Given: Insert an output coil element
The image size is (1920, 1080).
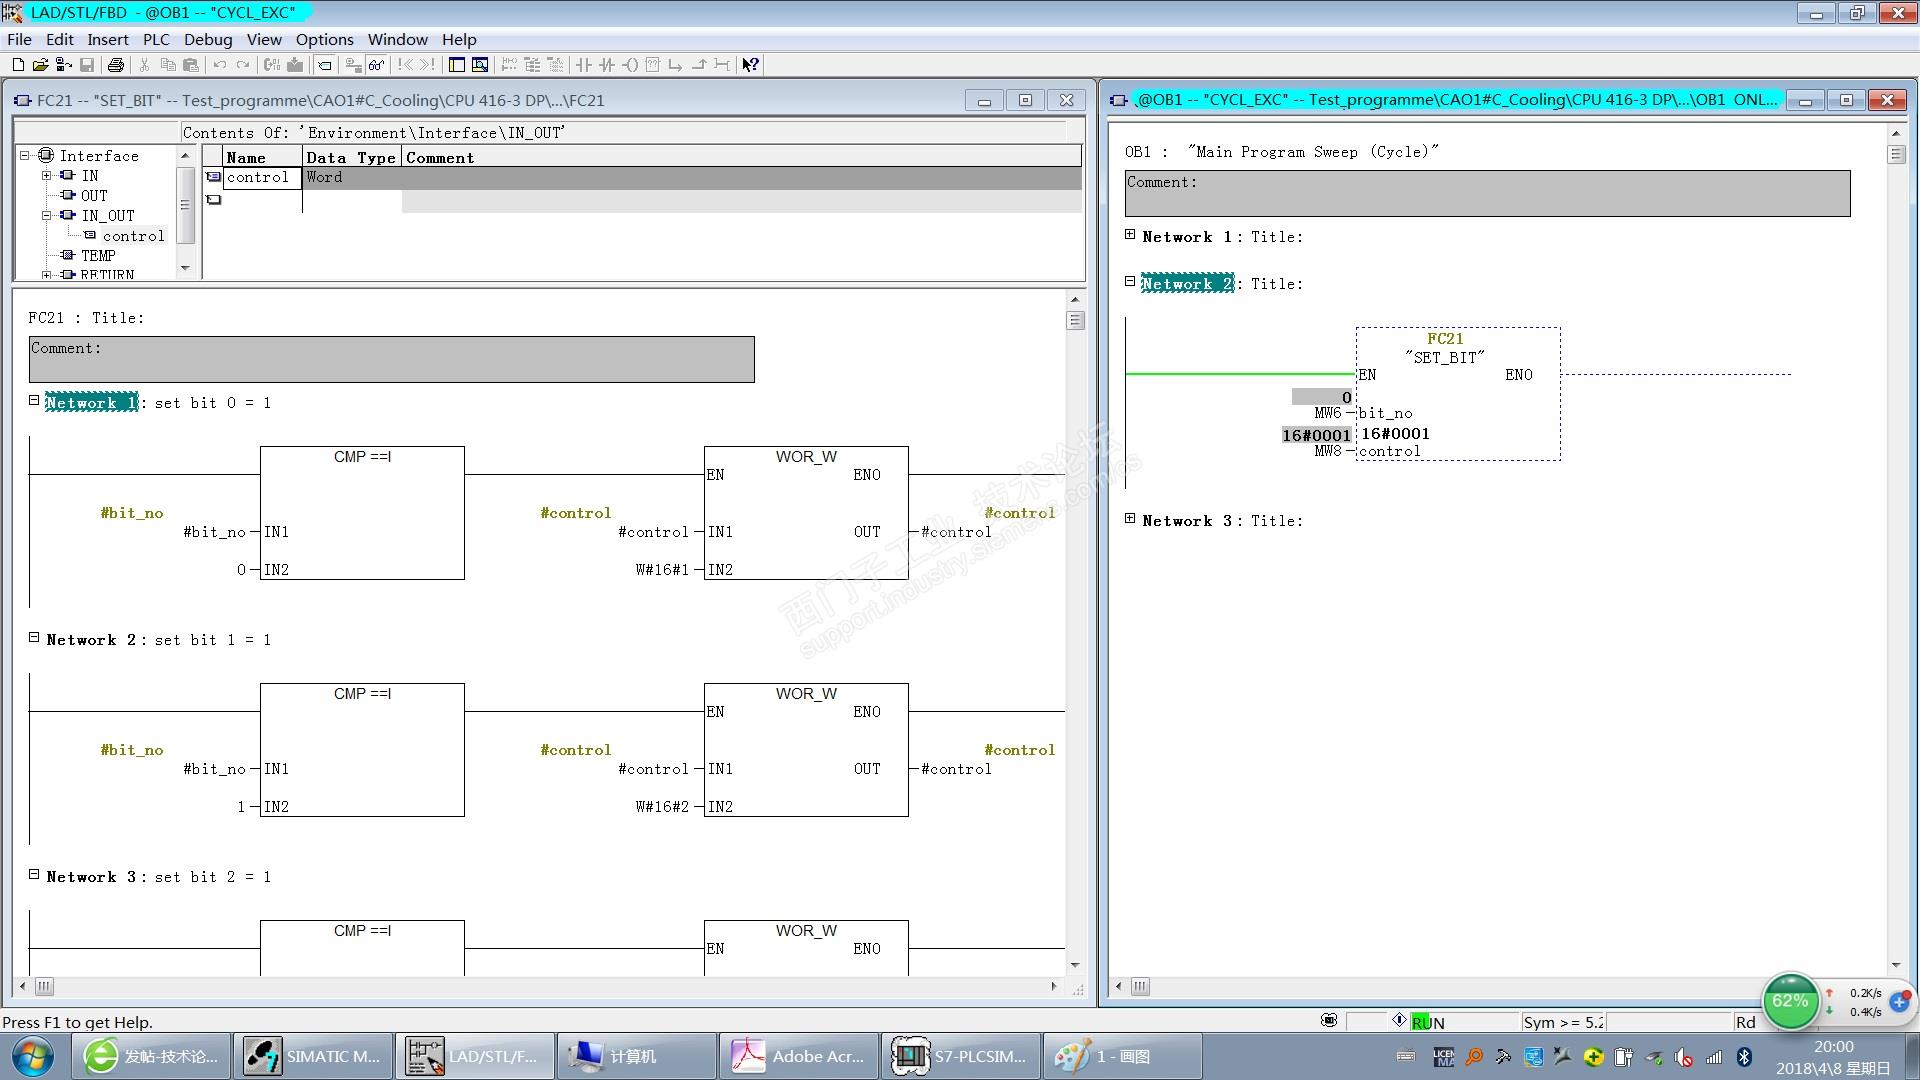Looking at the screenshot, I should tap(630, 65).
